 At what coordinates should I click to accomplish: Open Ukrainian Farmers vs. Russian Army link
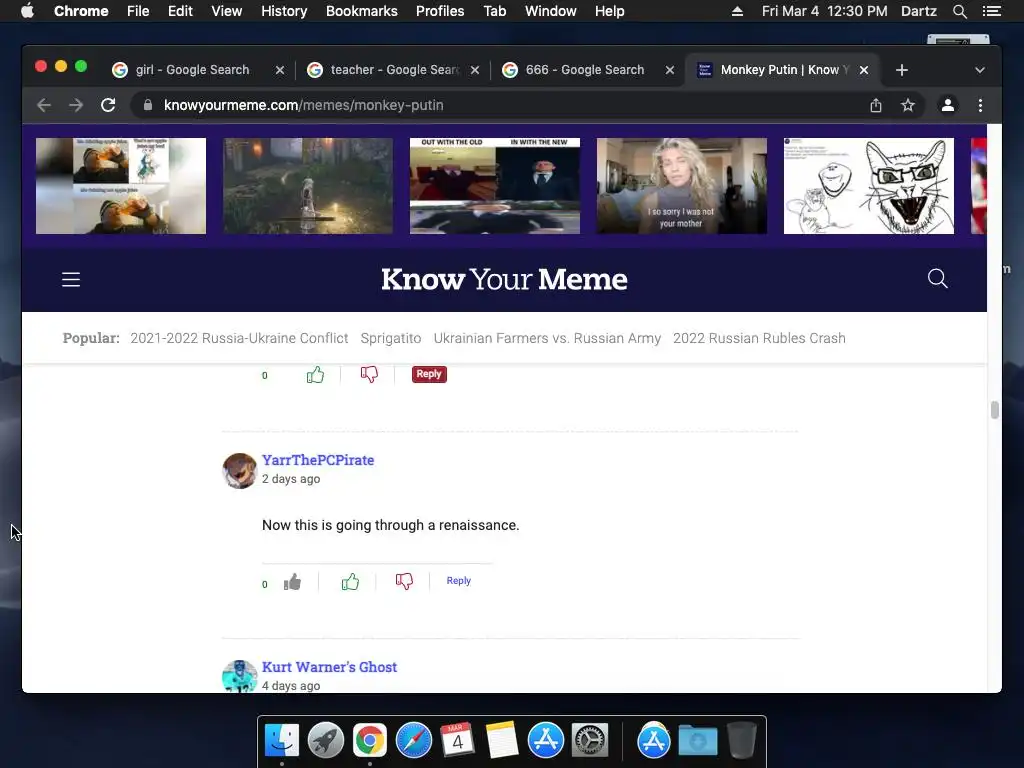pyautogui.click(x=547, y=338)
